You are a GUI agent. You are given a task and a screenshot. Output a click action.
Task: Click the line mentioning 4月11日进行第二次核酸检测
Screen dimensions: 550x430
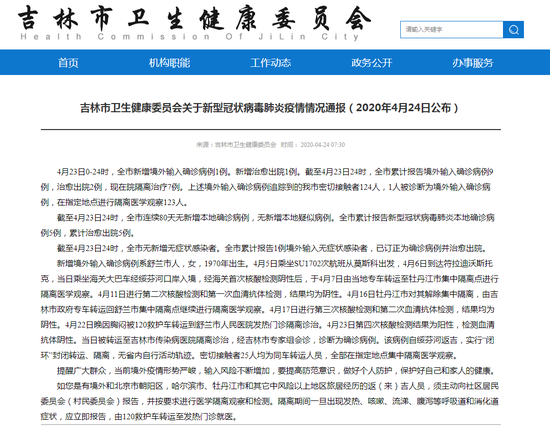(x=269, y=294)
